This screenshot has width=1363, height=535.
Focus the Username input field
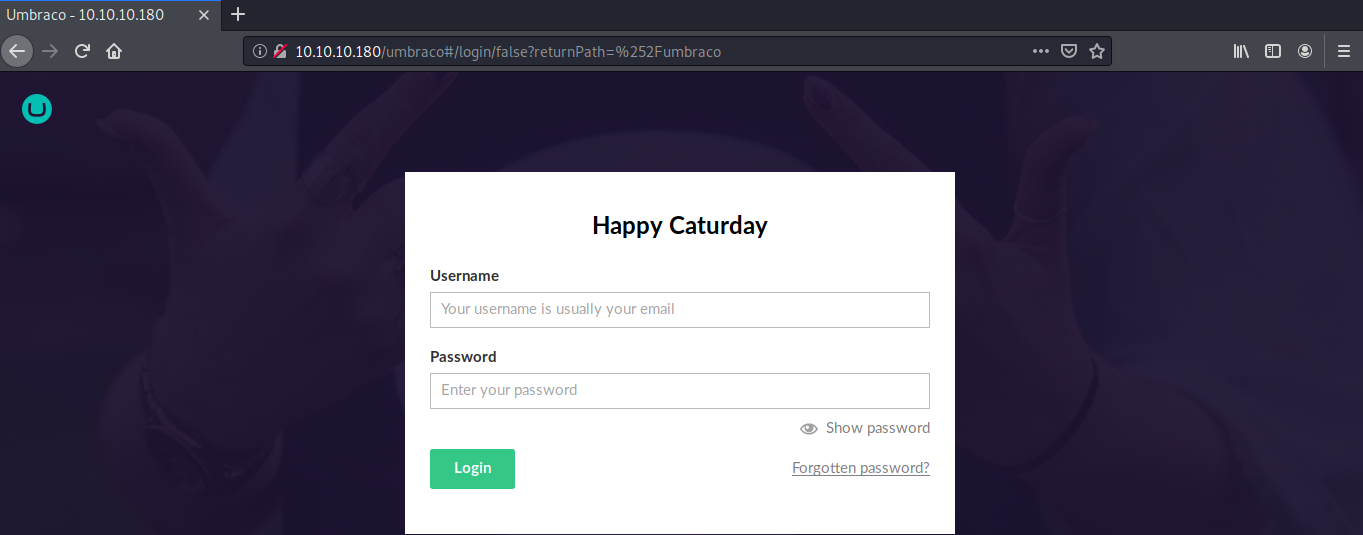(x=679, y=310)
